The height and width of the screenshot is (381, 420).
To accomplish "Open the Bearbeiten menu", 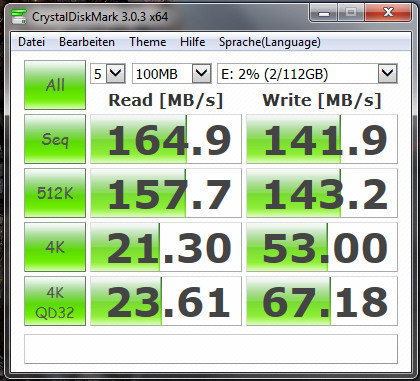I will click(x=87, y=42).
